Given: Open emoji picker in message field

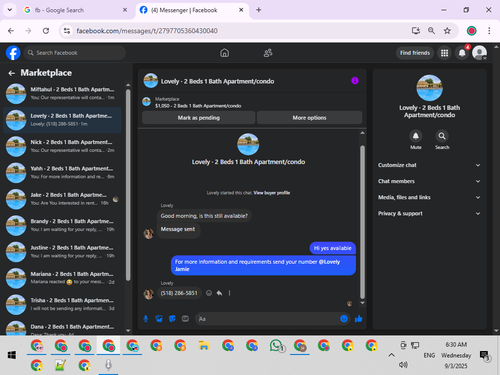Looking at the screenshot, I should coord(344,319).
